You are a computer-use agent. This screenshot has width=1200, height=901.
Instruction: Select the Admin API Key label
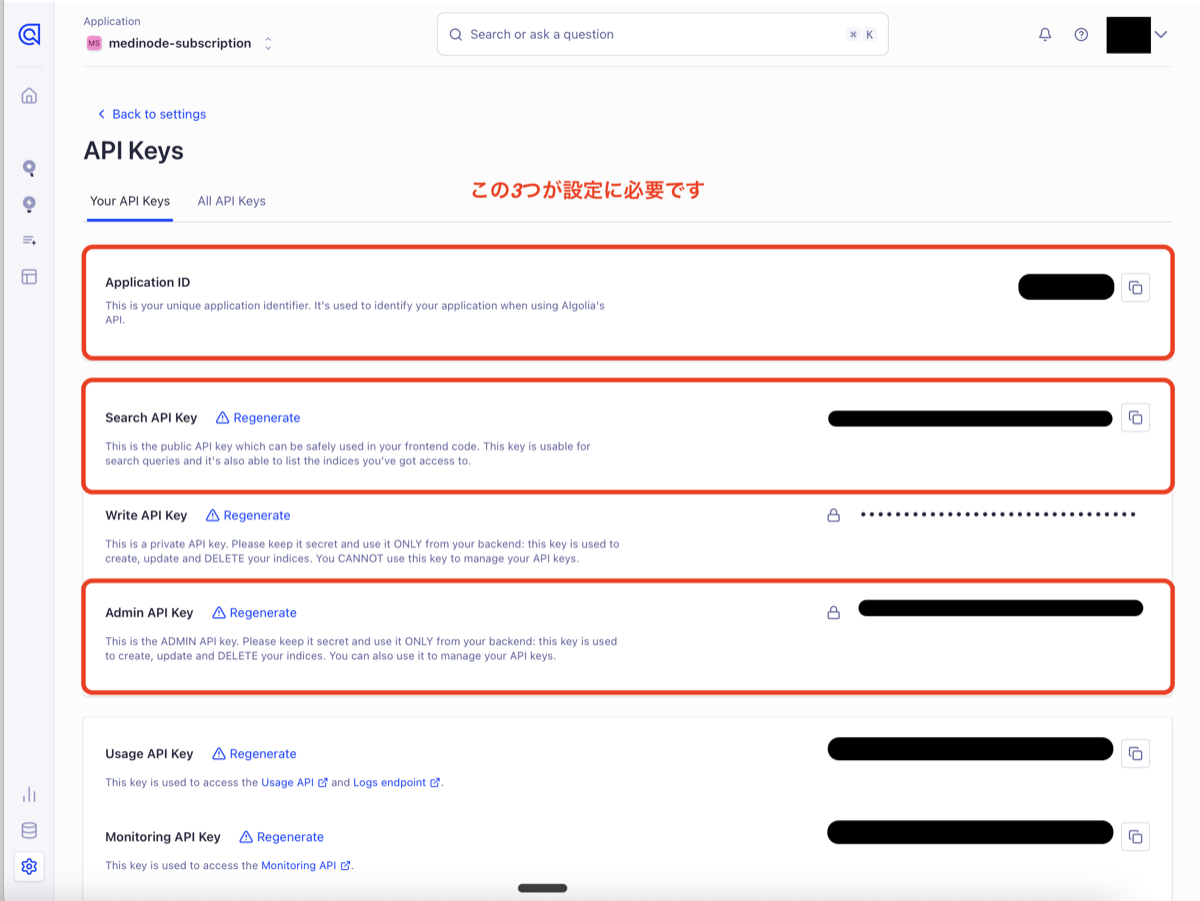[x=149, y=612]
